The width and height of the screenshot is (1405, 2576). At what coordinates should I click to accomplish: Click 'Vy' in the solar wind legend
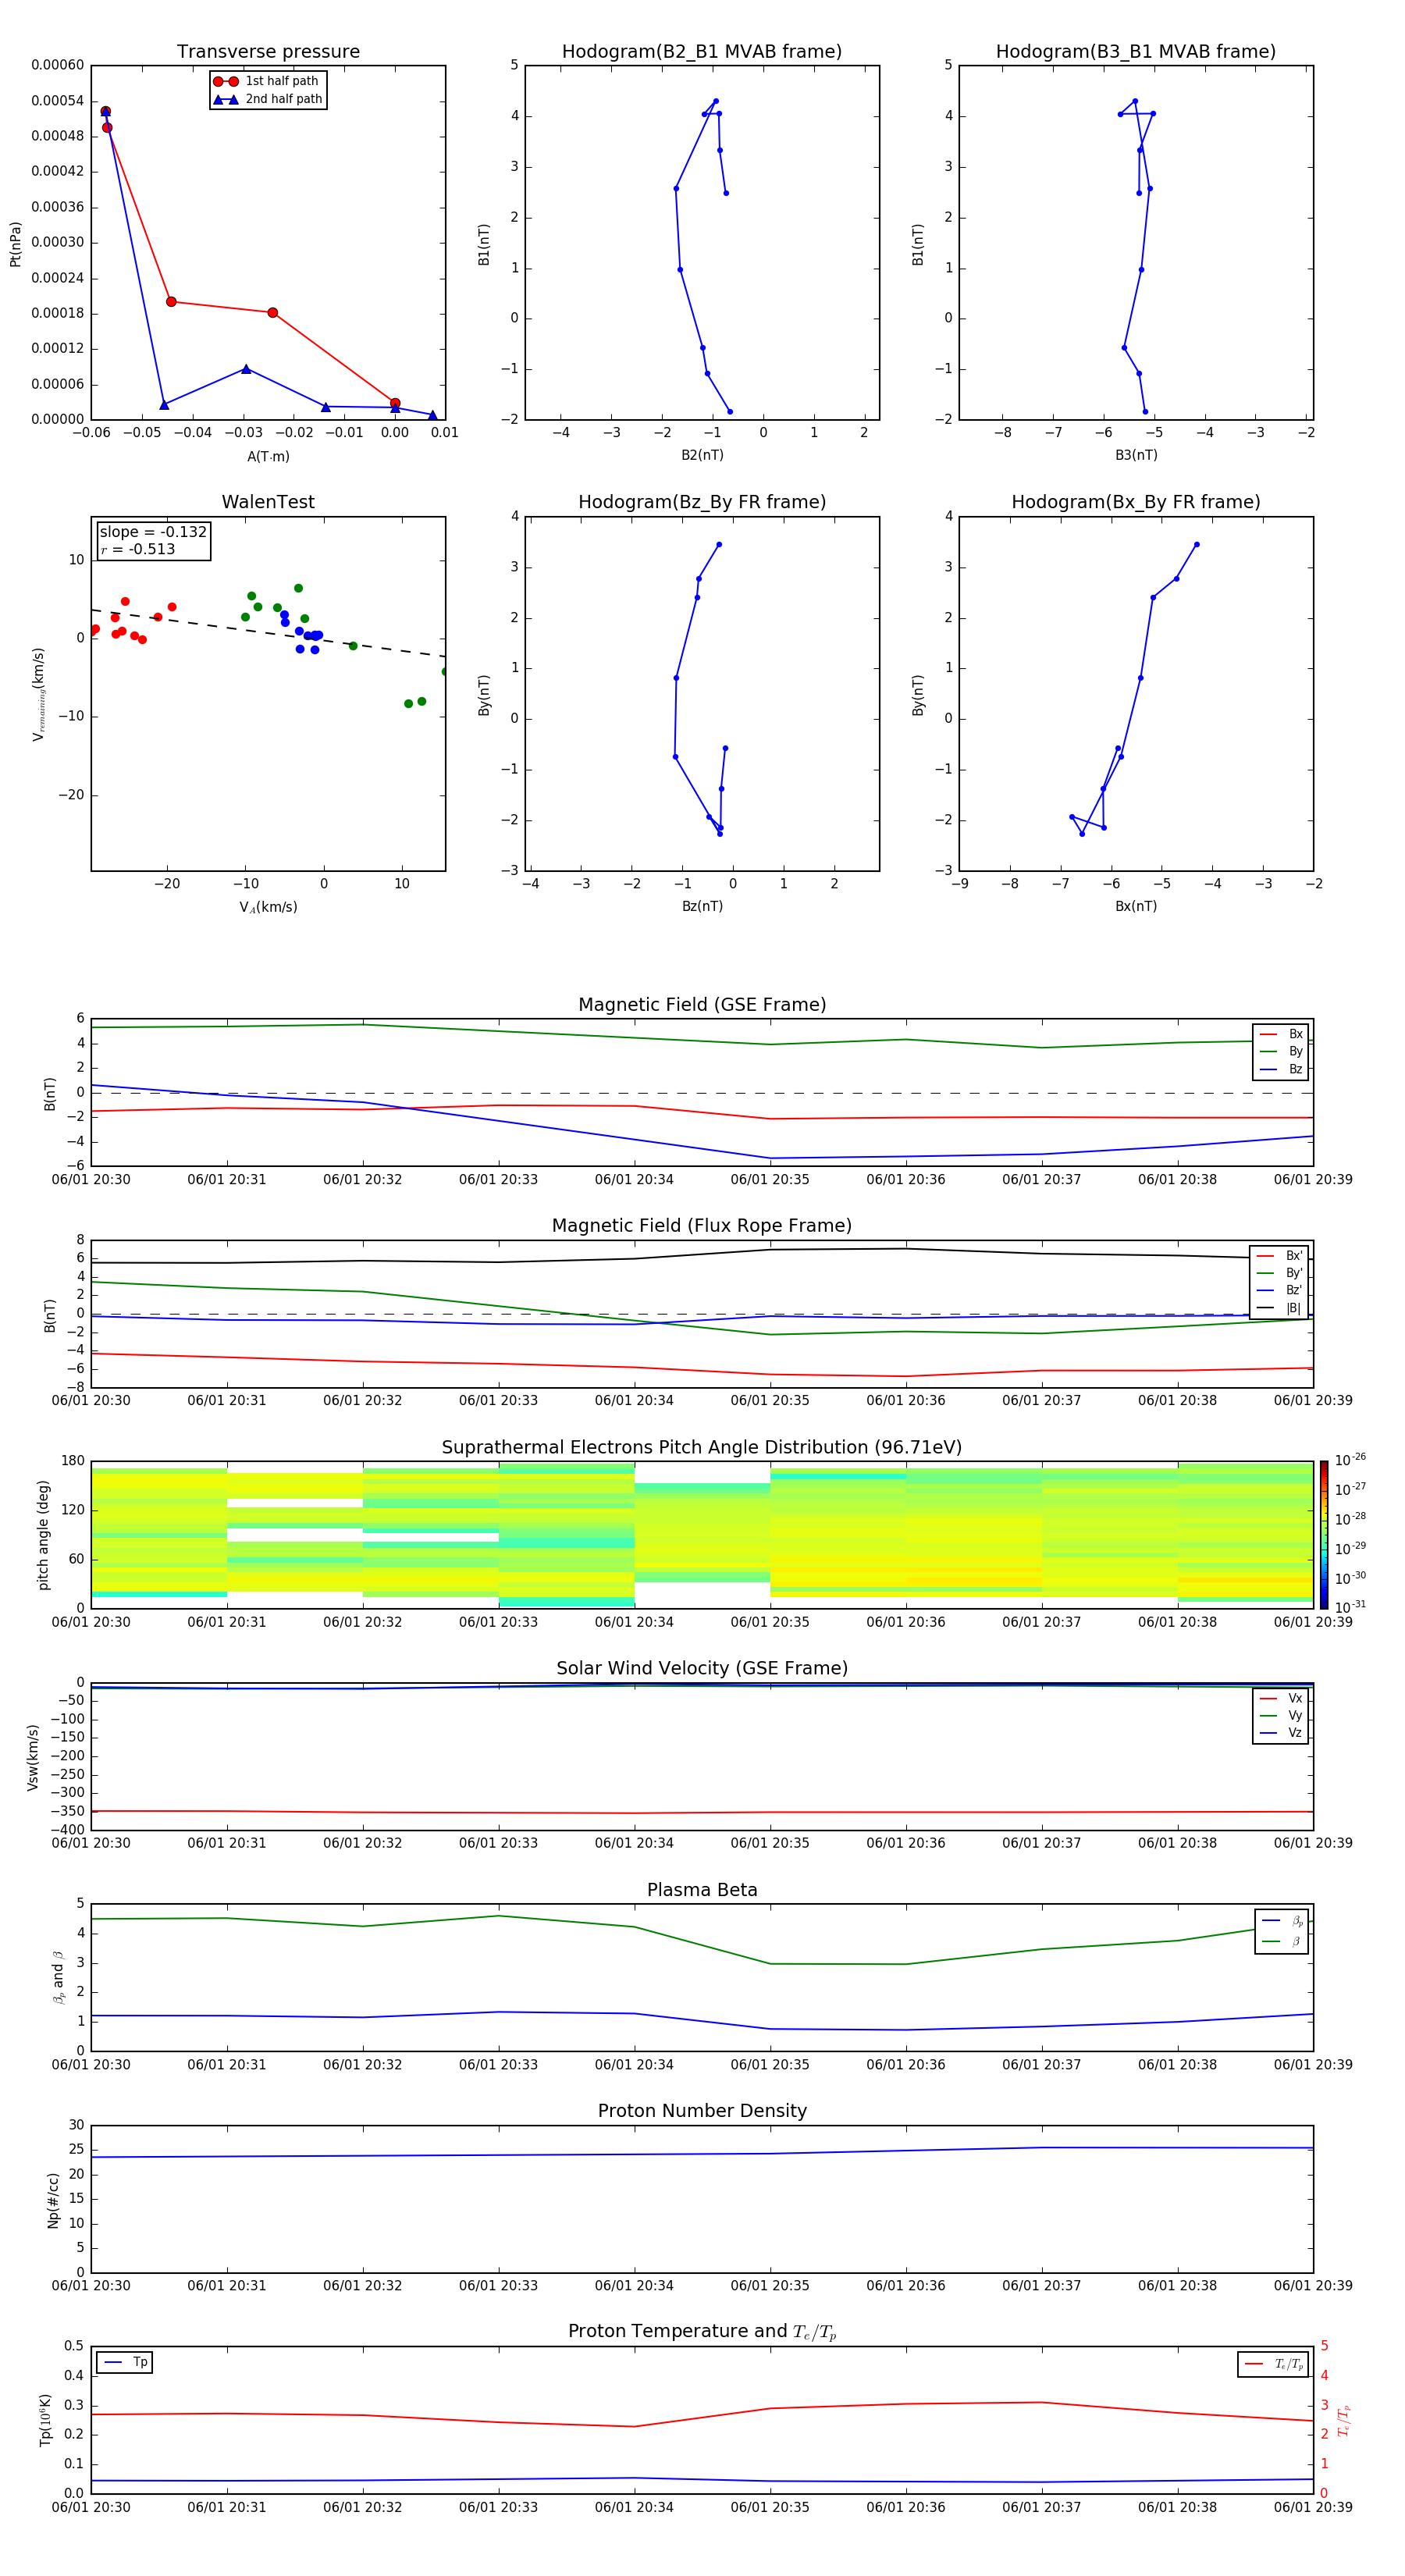point(1282,1716)
